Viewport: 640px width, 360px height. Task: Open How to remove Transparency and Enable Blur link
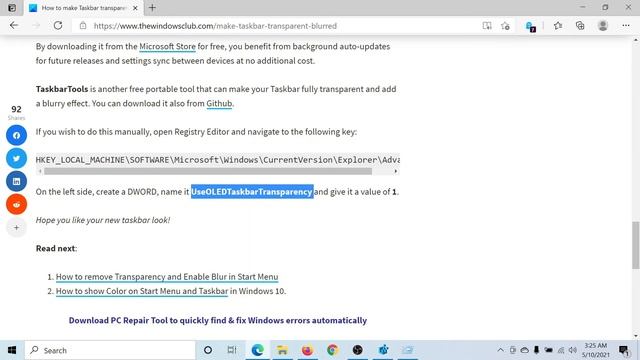pyautogui.click(x=167, y=277)
